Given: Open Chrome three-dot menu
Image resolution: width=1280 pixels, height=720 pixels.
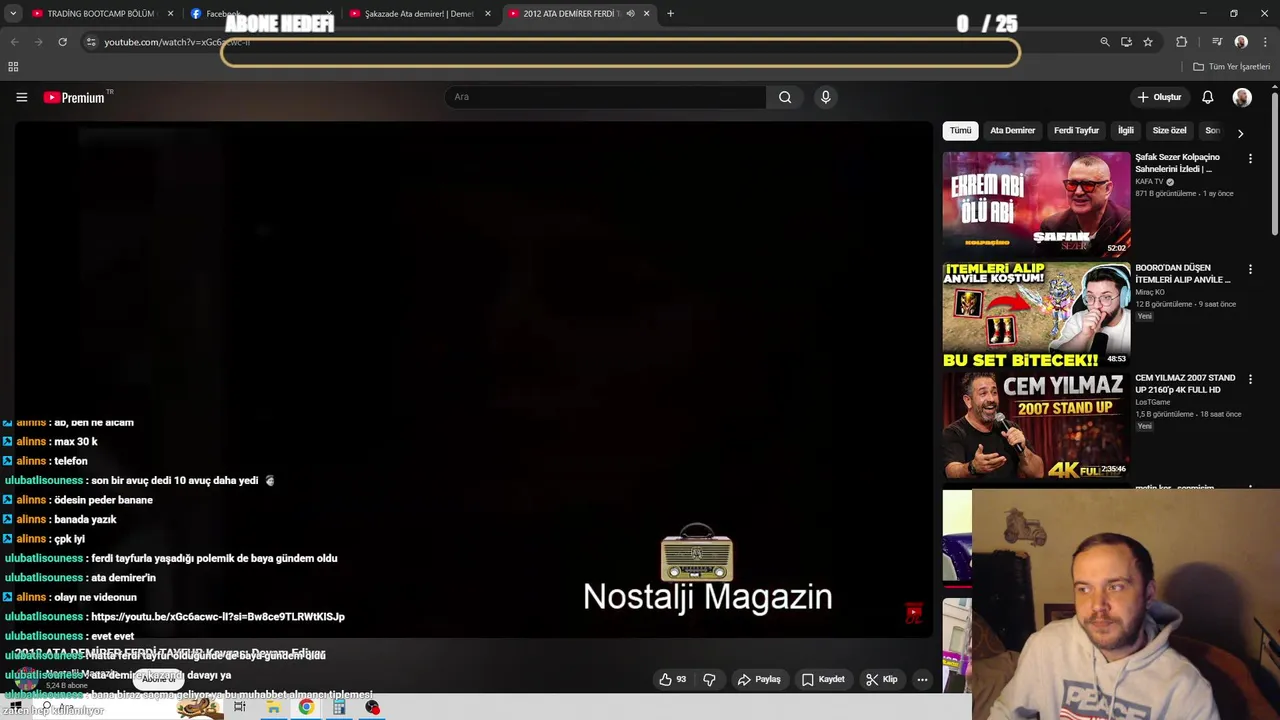Looking at the screenshot, I should pyautogui.click(x=1263, y=42).
